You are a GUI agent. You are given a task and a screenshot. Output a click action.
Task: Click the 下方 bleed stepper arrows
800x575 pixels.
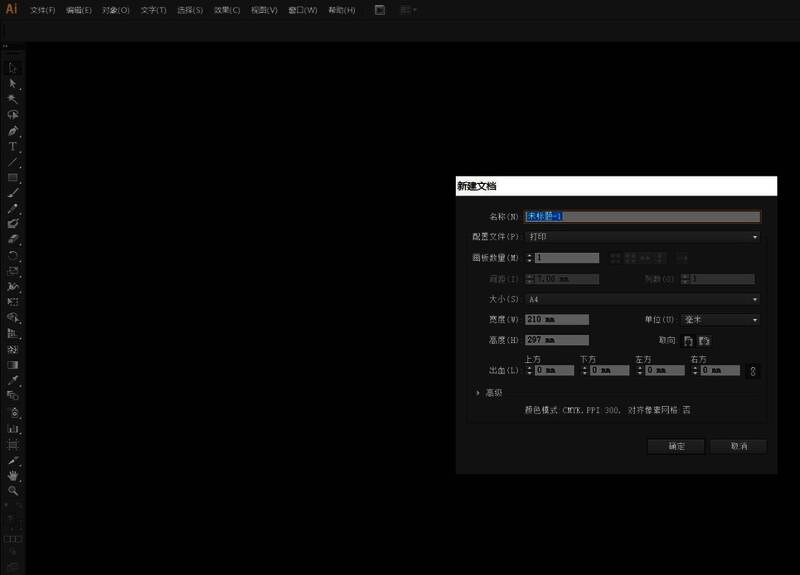[585, 370]
